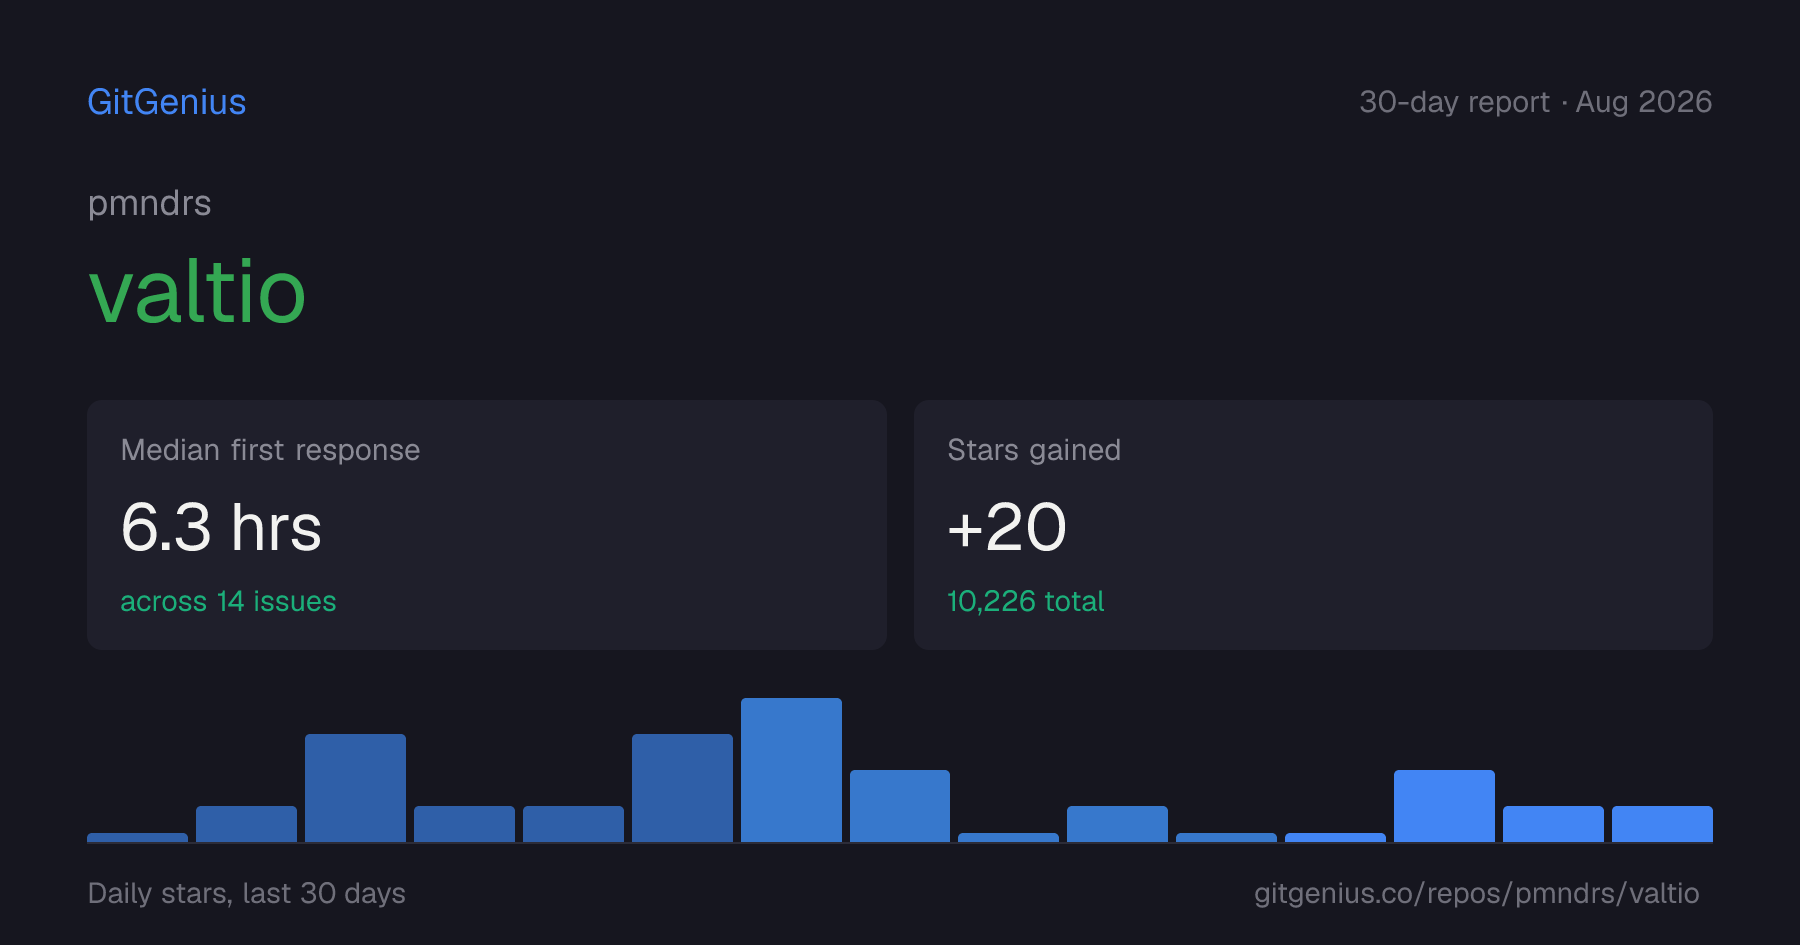Click the GitGenius brand link

click(167, 102)
